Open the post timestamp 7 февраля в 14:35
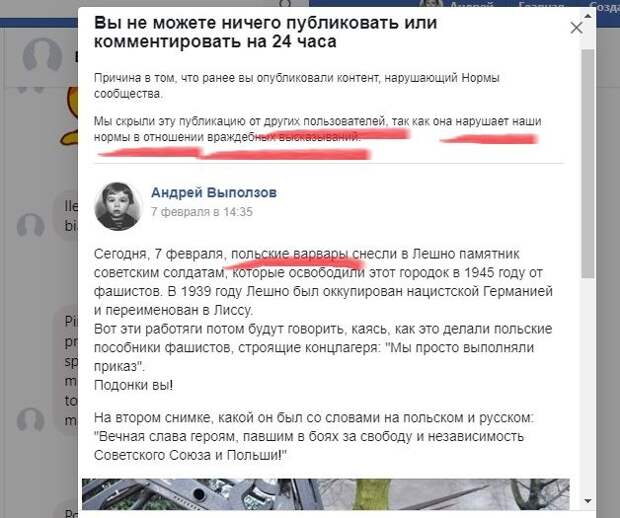Image resolution: width=620 pixels, height=518 pixels. click(x=202, y=212)
